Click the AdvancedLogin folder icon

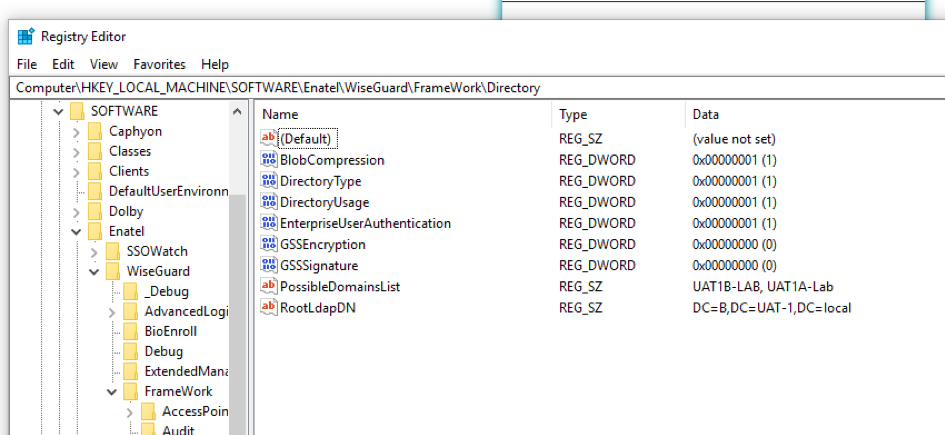pos(131,311)
